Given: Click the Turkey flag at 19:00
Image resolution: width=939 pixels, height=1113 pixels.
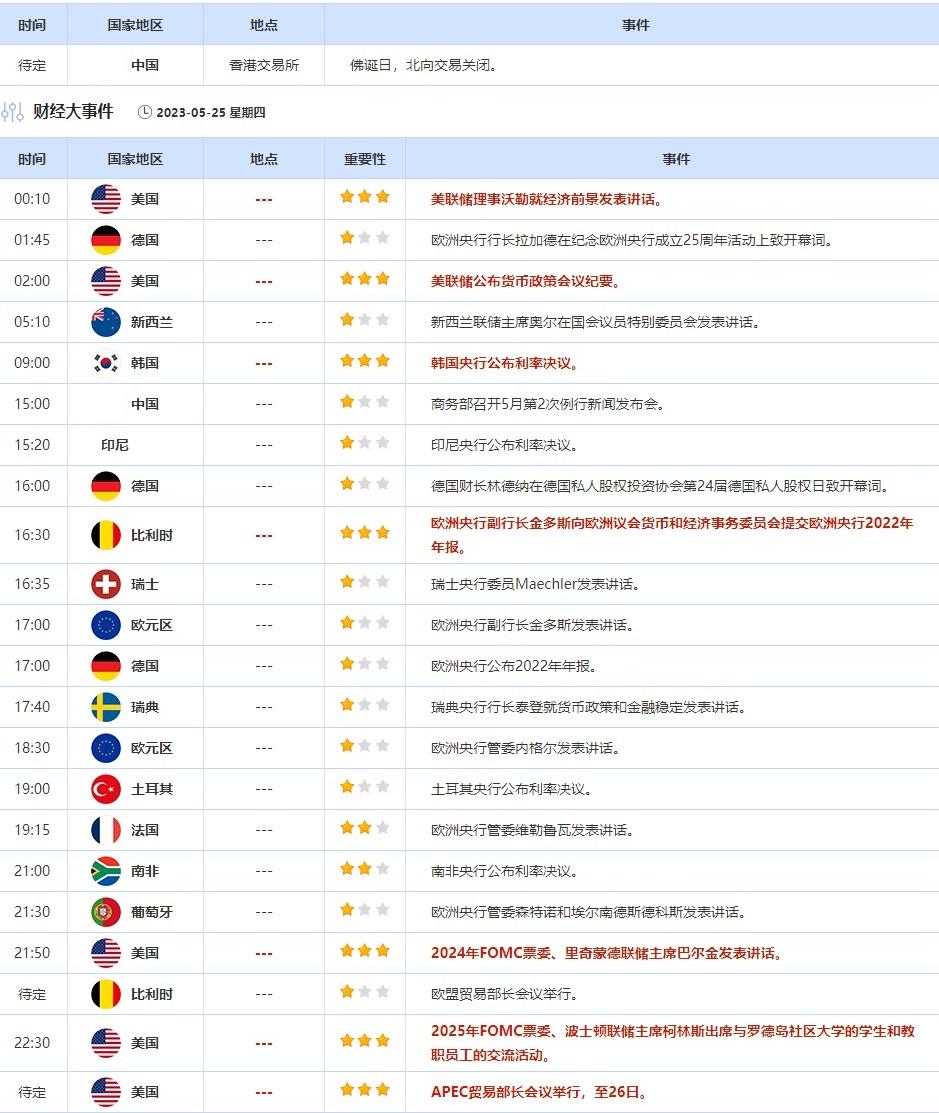Looking at the screenshot, I should (x=105, y=789).
